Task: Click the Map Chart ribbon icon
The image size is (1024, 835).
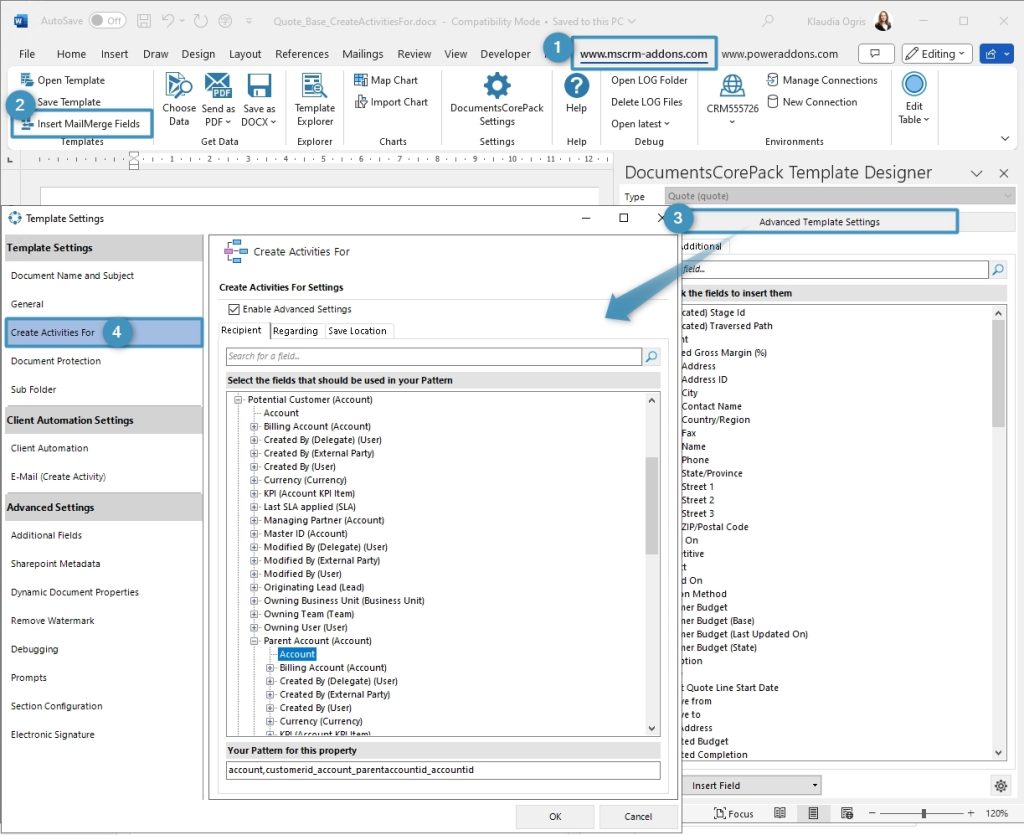Action: 360,80
